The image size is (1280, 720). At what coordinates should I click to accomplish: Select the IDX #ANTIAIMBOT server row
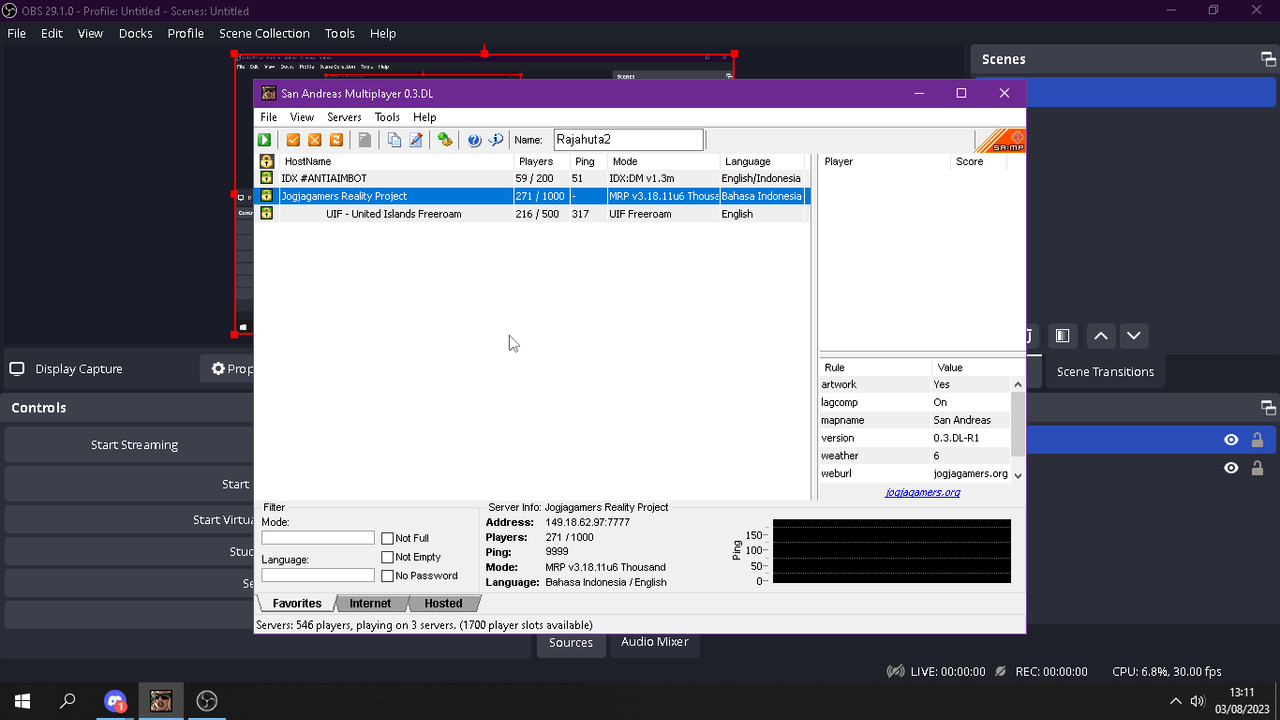pos(532,178)
